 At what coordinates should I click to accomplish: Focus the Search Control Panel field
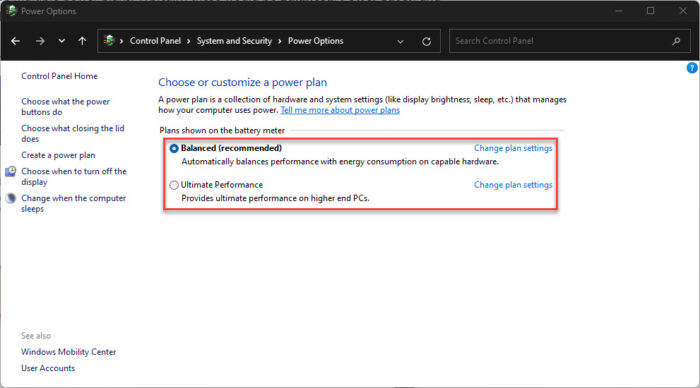(561, 41)
